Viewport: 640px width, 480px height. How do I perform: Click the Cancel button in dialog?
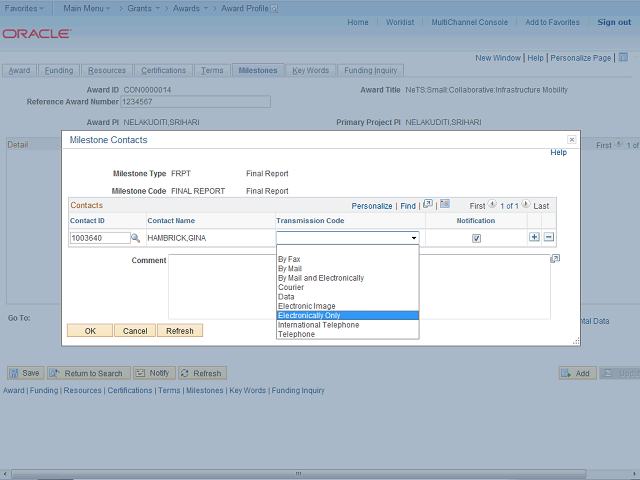[x=135, y=331]
